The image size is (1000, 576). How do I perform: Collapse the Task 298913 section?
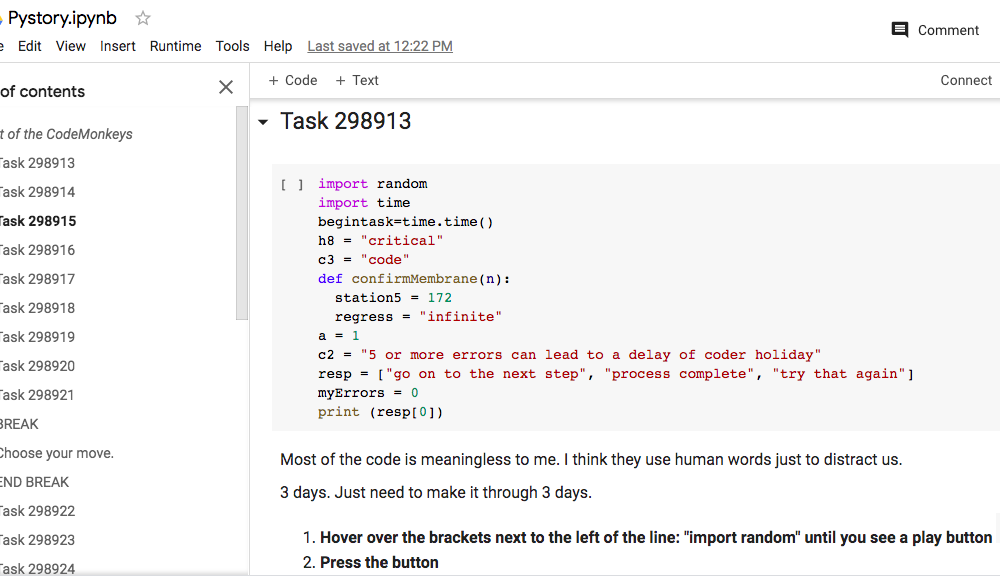(263, 122)
